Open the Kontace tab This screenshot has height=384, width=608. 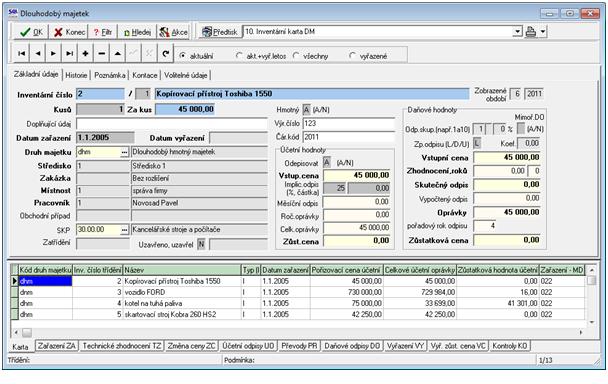pyautogui.click(x=145, y=75)
